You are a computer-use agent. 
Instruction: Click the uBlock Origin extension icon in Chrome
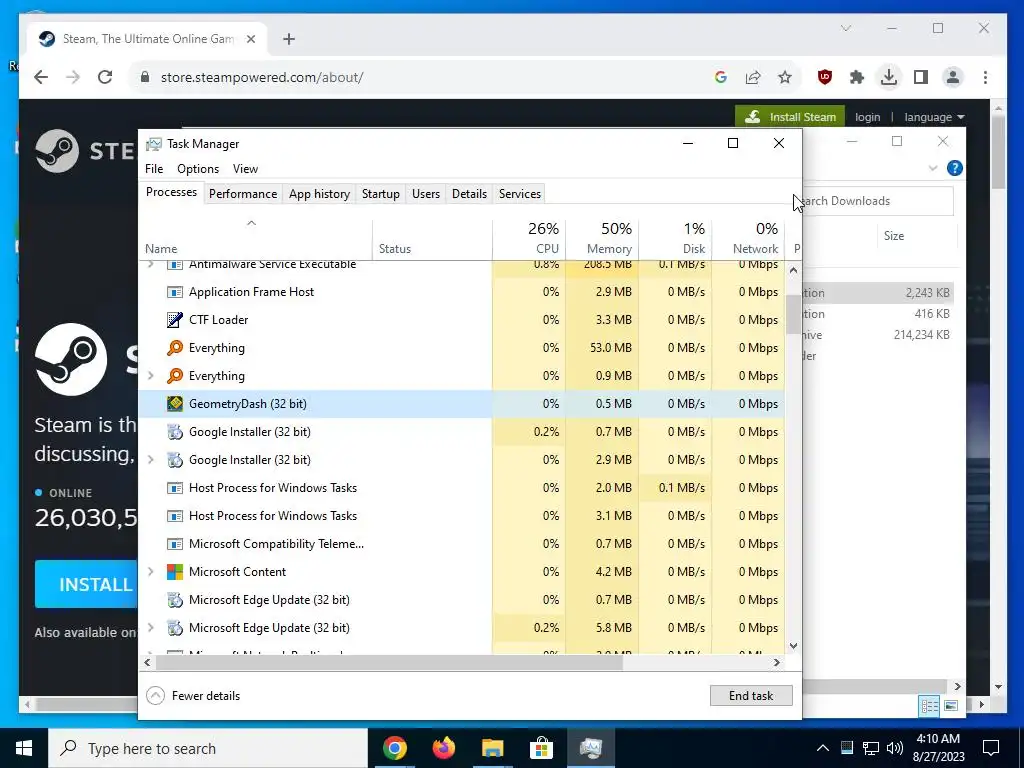[x=825, y=77]
